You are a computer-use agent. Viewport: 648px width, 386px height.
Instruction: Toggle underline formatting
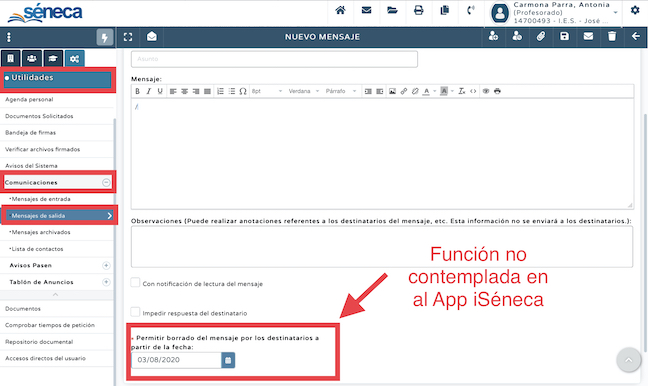(x=160, y=91)
